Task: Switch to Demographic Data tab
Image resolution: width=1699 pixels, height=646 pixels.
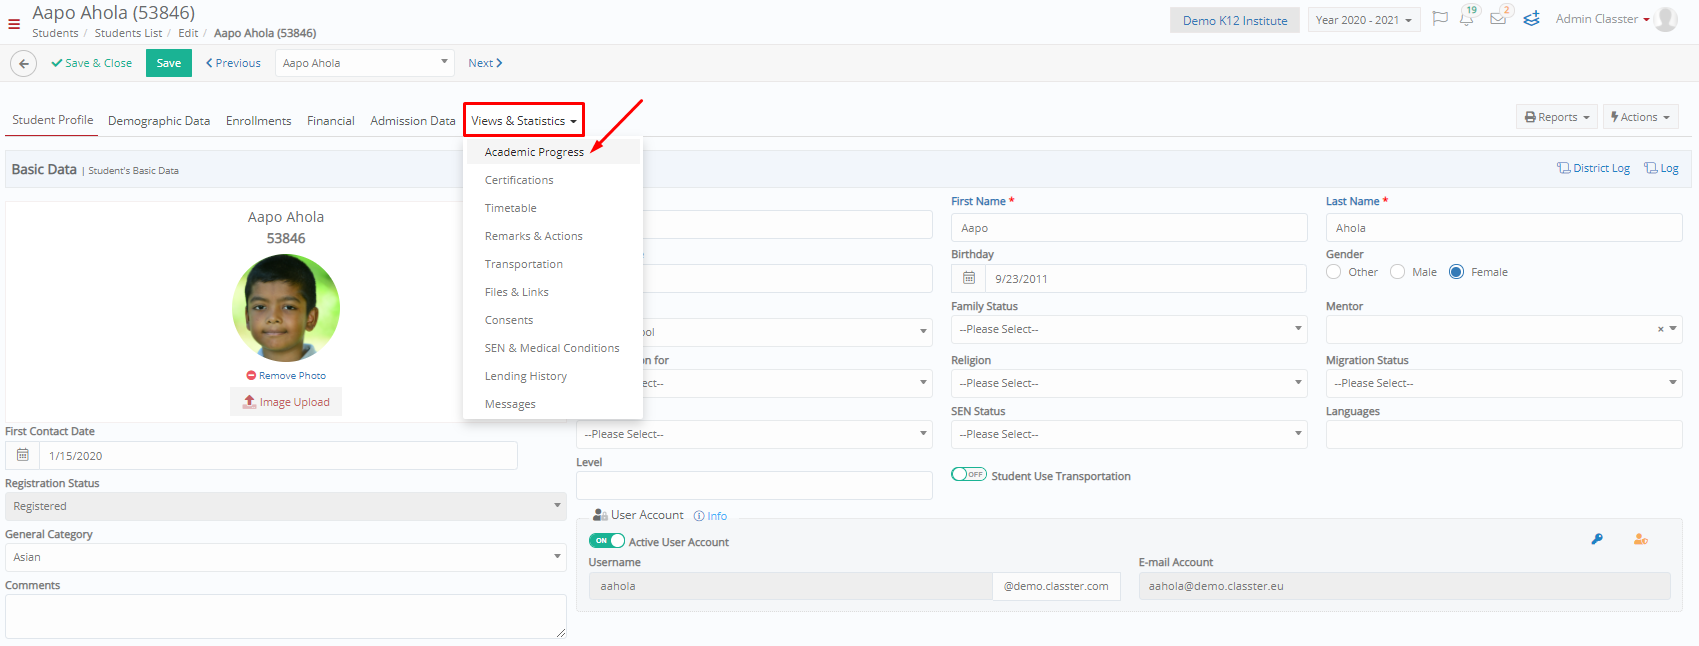Action: [159, 121]
